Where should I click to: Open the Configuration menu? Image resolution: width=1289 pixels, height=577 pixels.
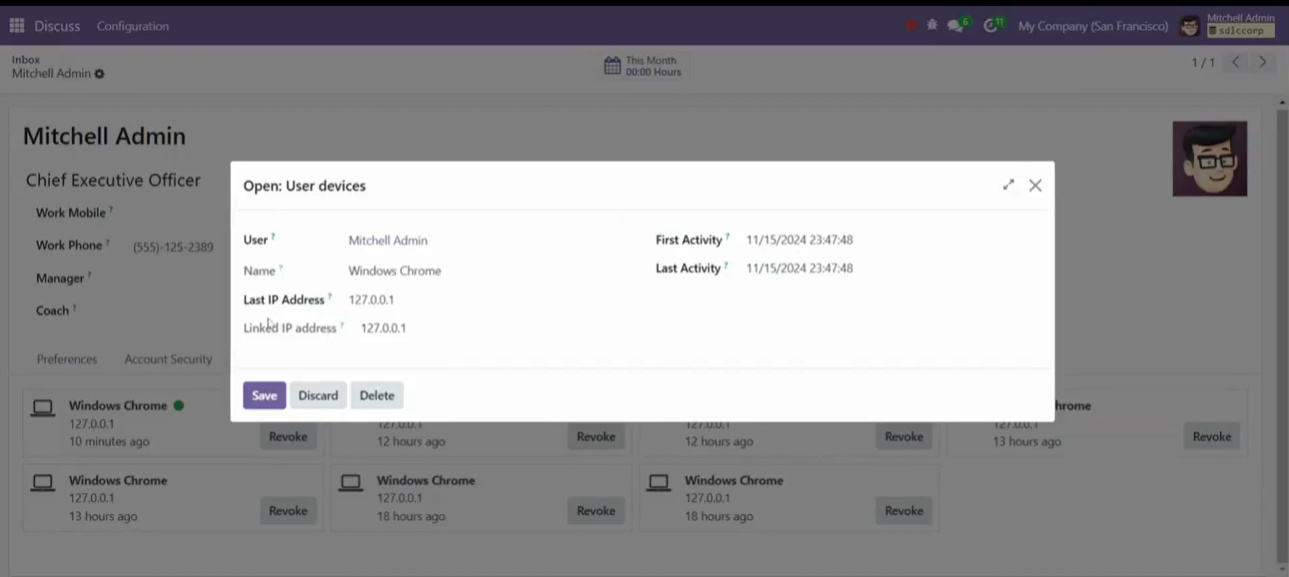[133, 26]
